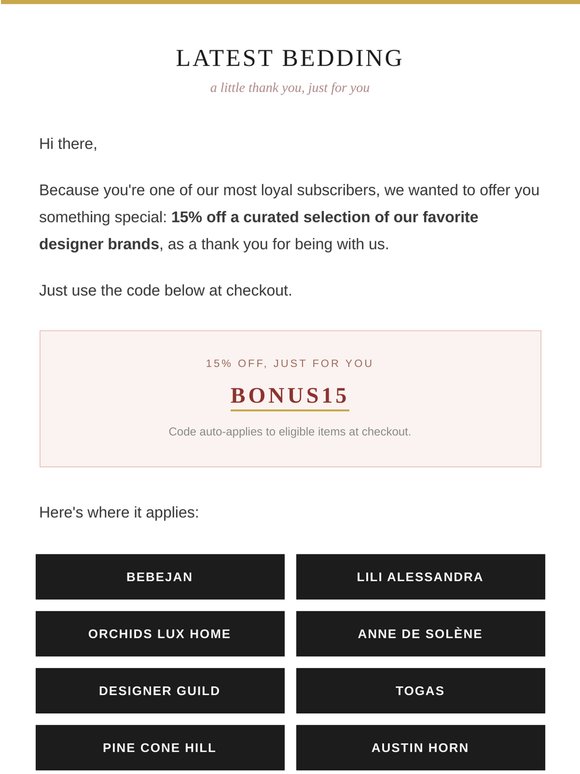Click the 'Code auto-applies to eligible items' note
The width and height of the screenshot is (580, 774).
coord(290,431)
